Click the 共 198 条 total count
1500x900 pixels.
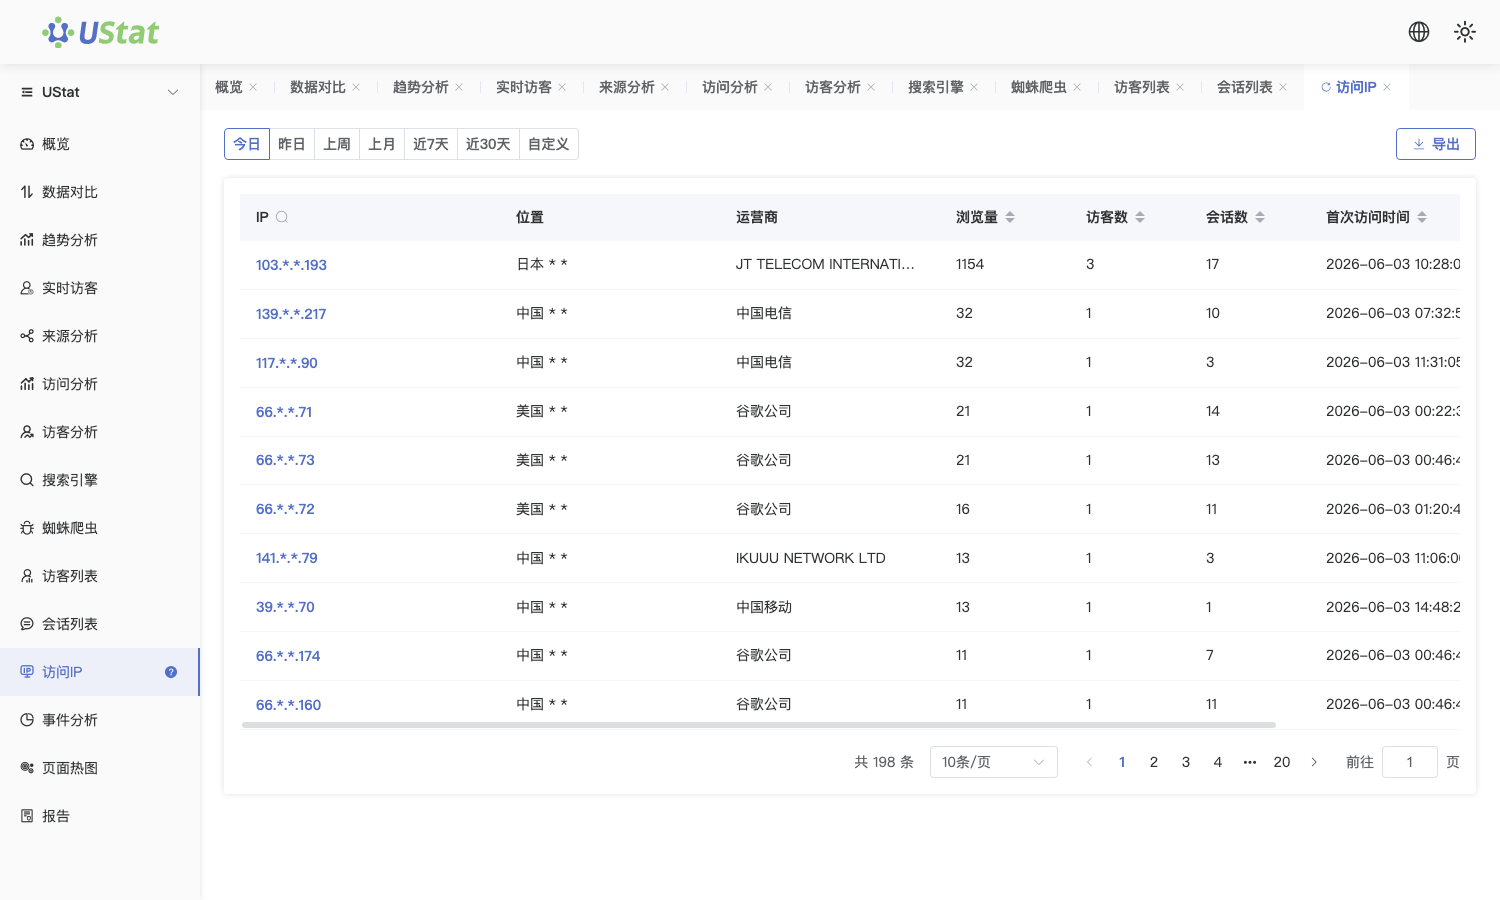pos(884,762)
